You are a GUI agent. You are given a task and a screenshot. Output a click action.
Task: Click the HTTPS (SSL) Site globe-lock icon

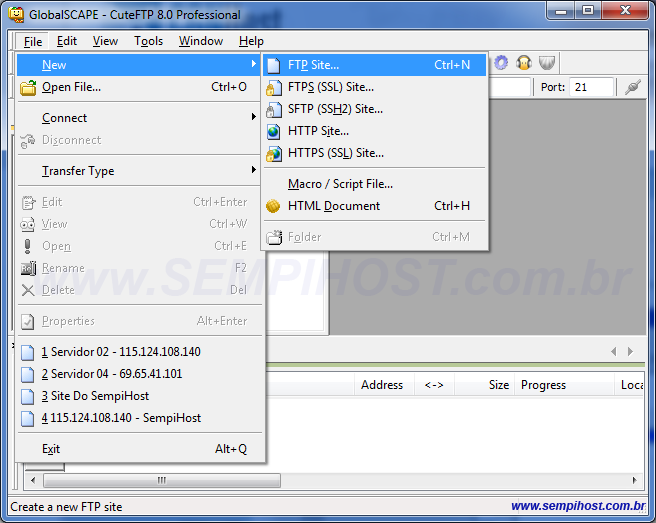[273, 154]
